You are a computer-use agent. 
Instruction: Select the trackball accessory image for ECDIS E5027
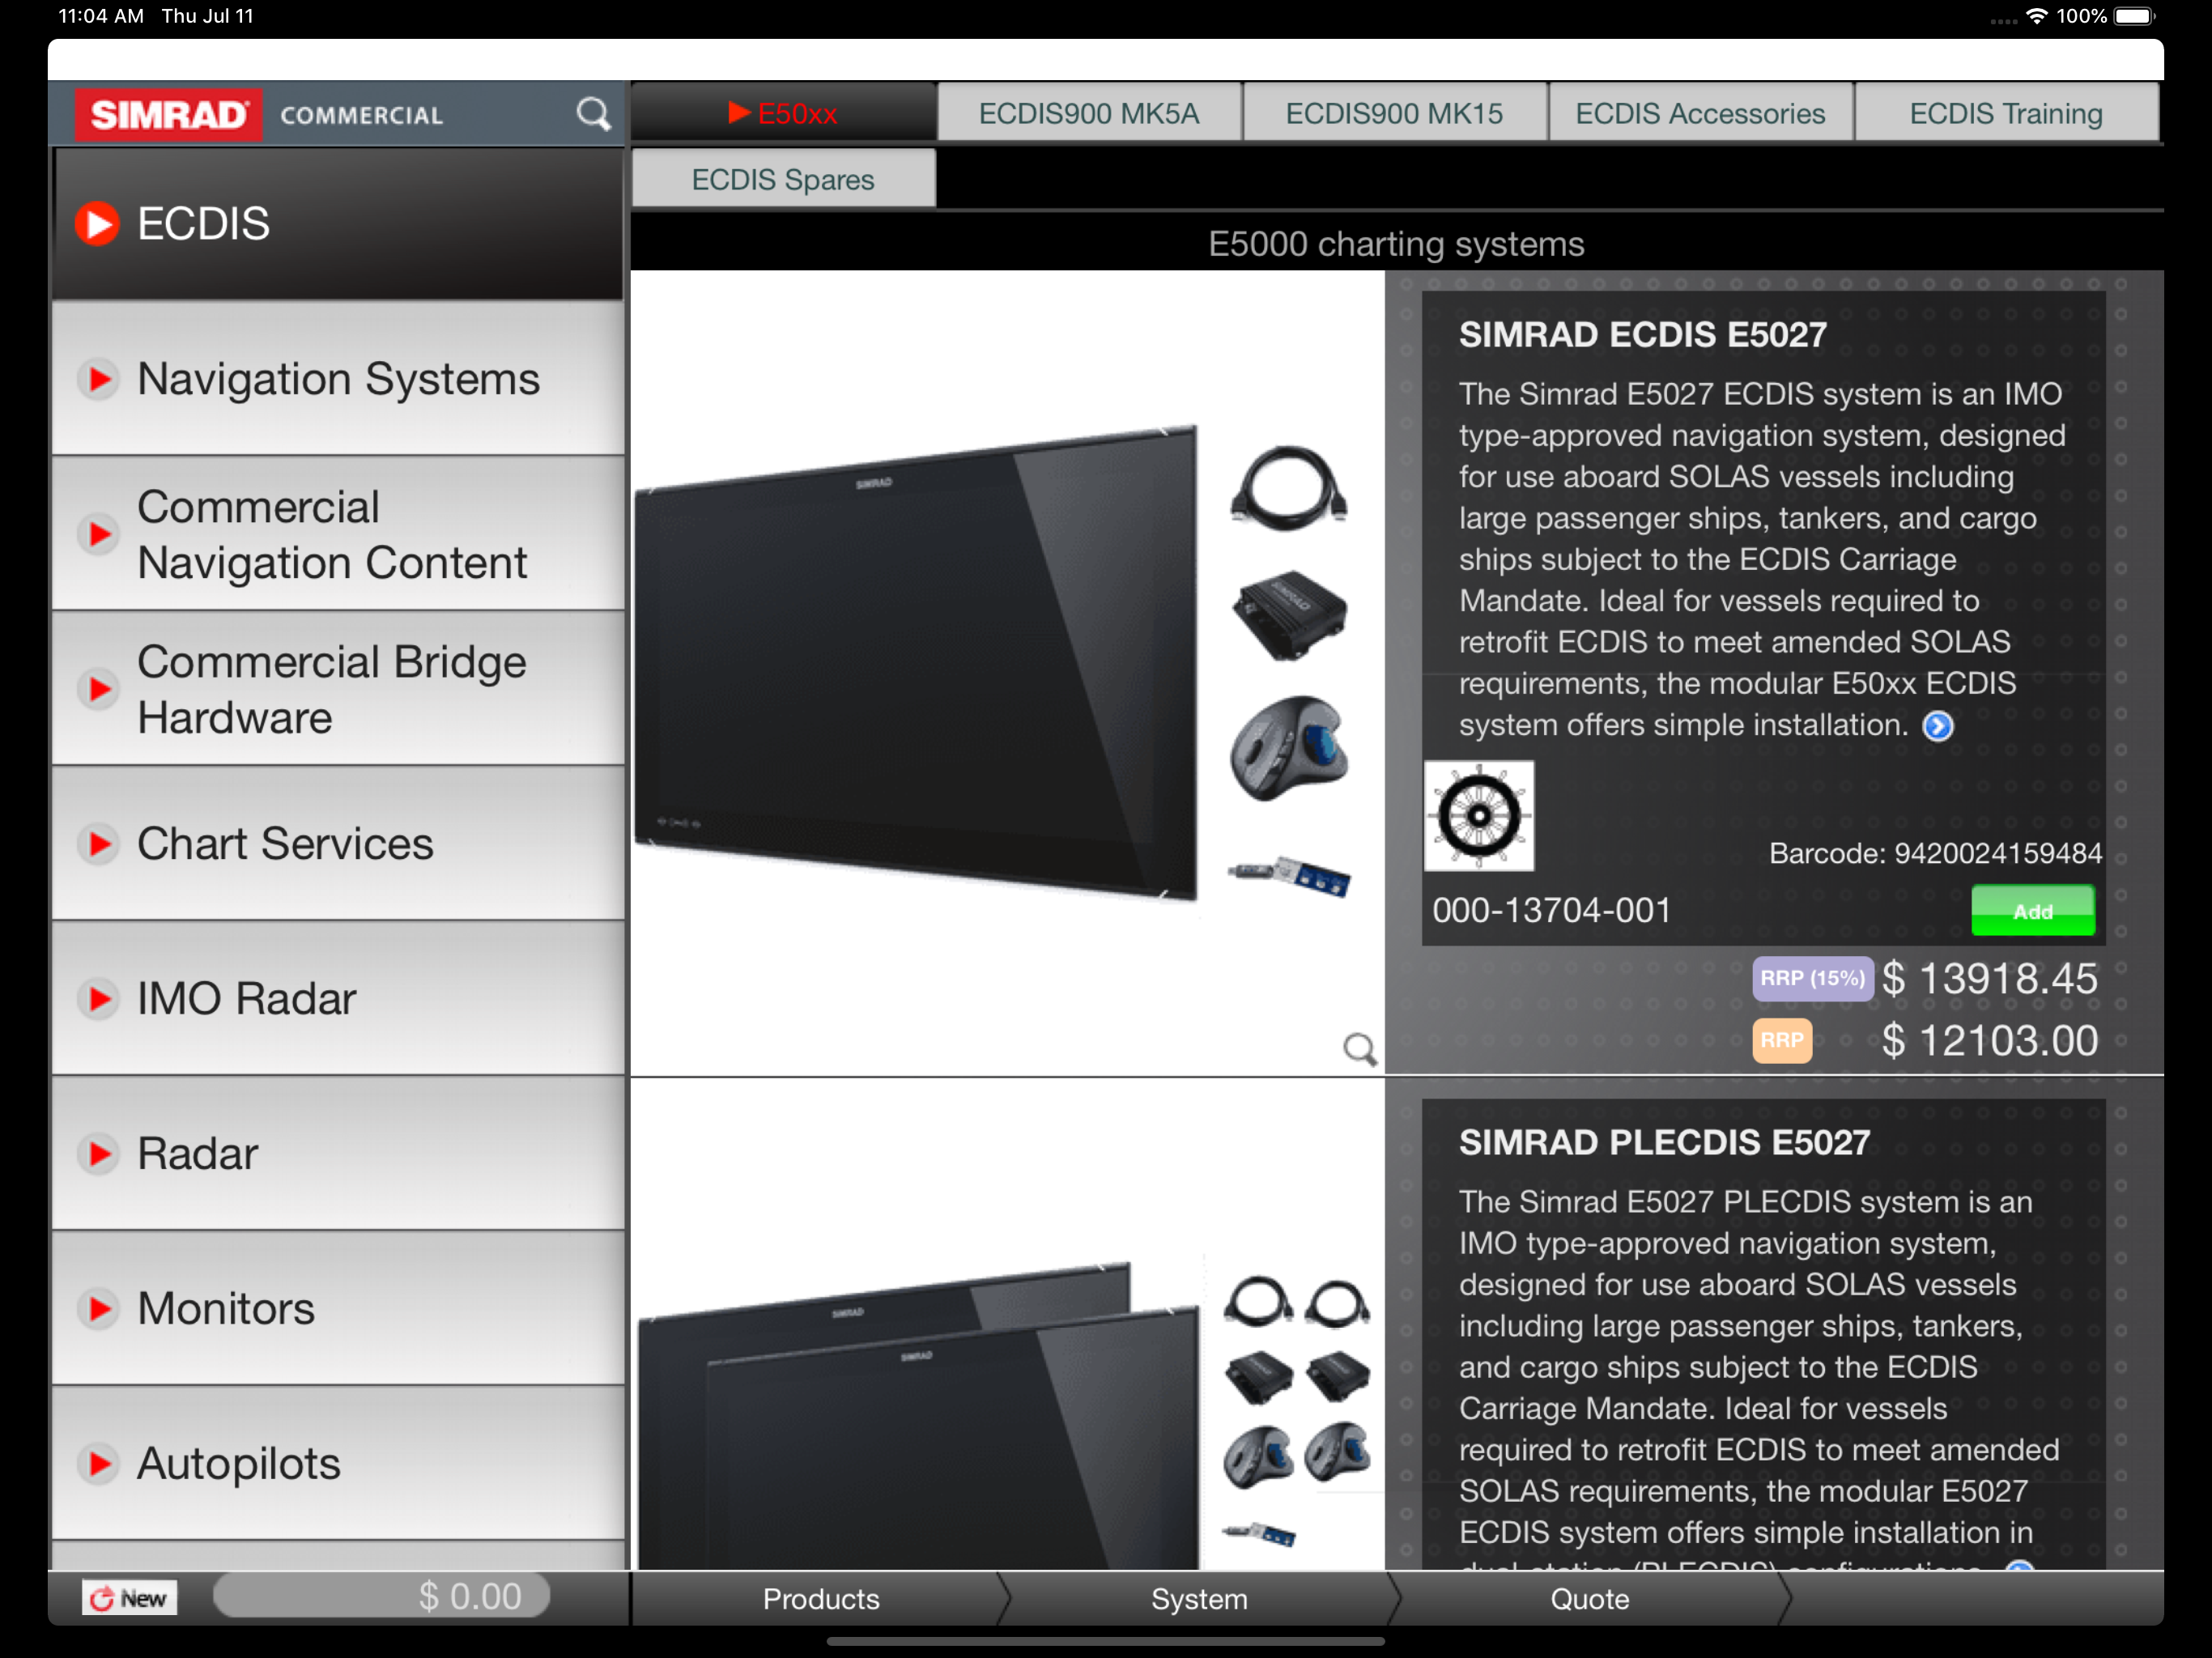coord(1290,748)
